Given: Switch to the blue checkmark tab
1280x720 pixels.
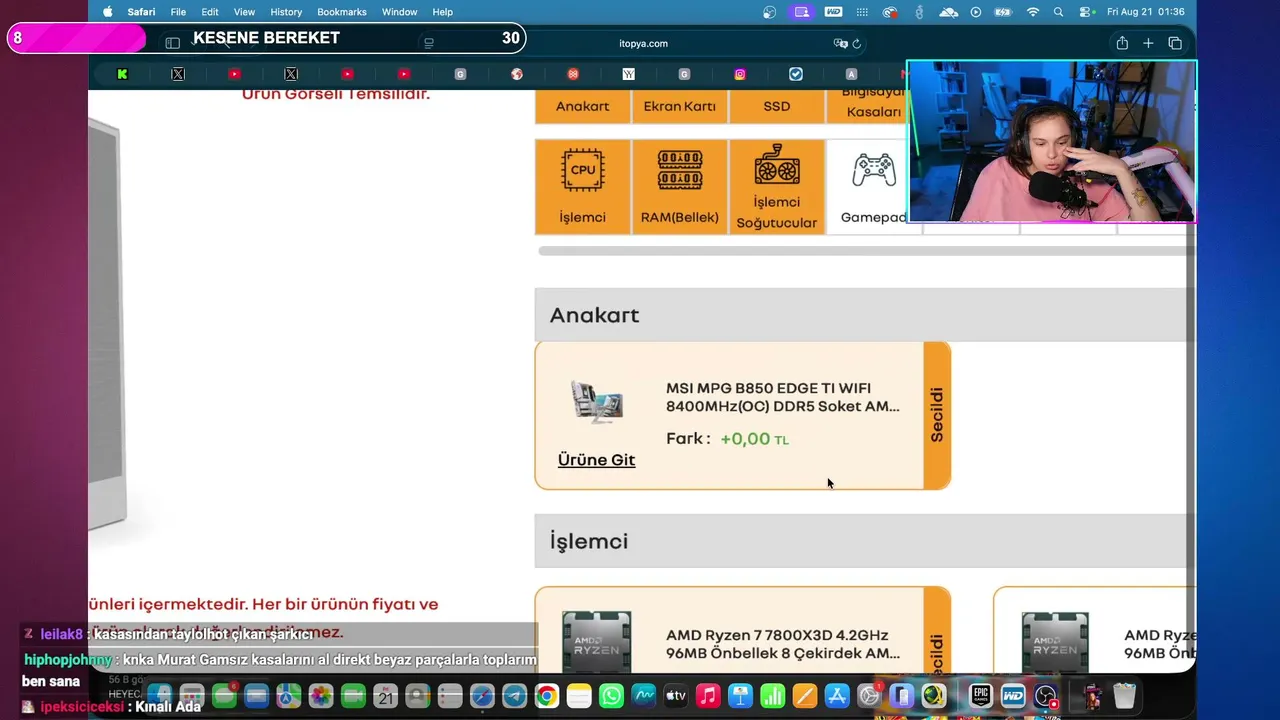Looking at the screenshot, I should point(796,74).
